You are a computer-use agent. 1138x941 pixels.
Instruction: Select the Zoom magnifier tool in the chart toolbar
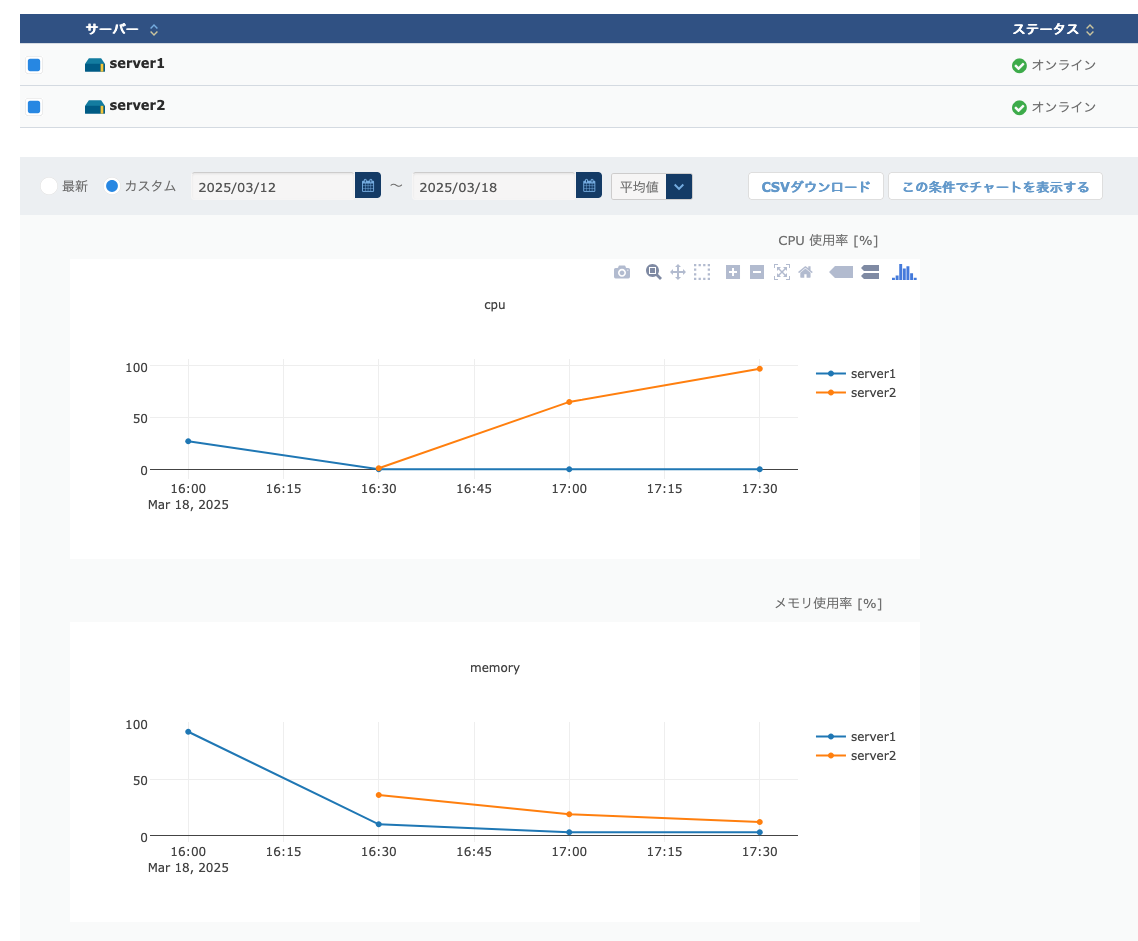[653, 272]
